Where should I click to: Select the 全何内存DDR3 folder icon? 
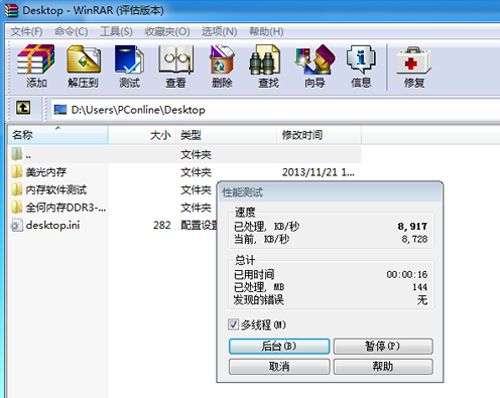(x=17, y=207)
